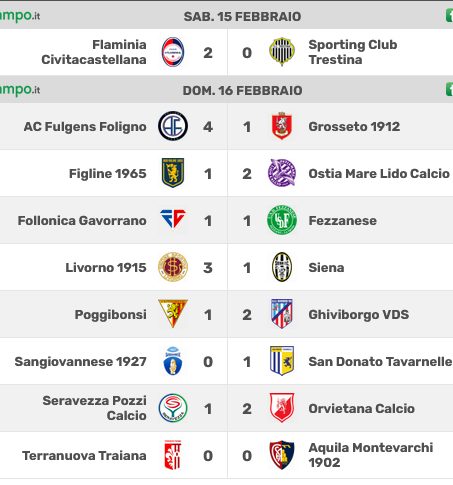Select the Grosseto 1912 red crest
453x485 pixels.
click(x=282, y=126)
